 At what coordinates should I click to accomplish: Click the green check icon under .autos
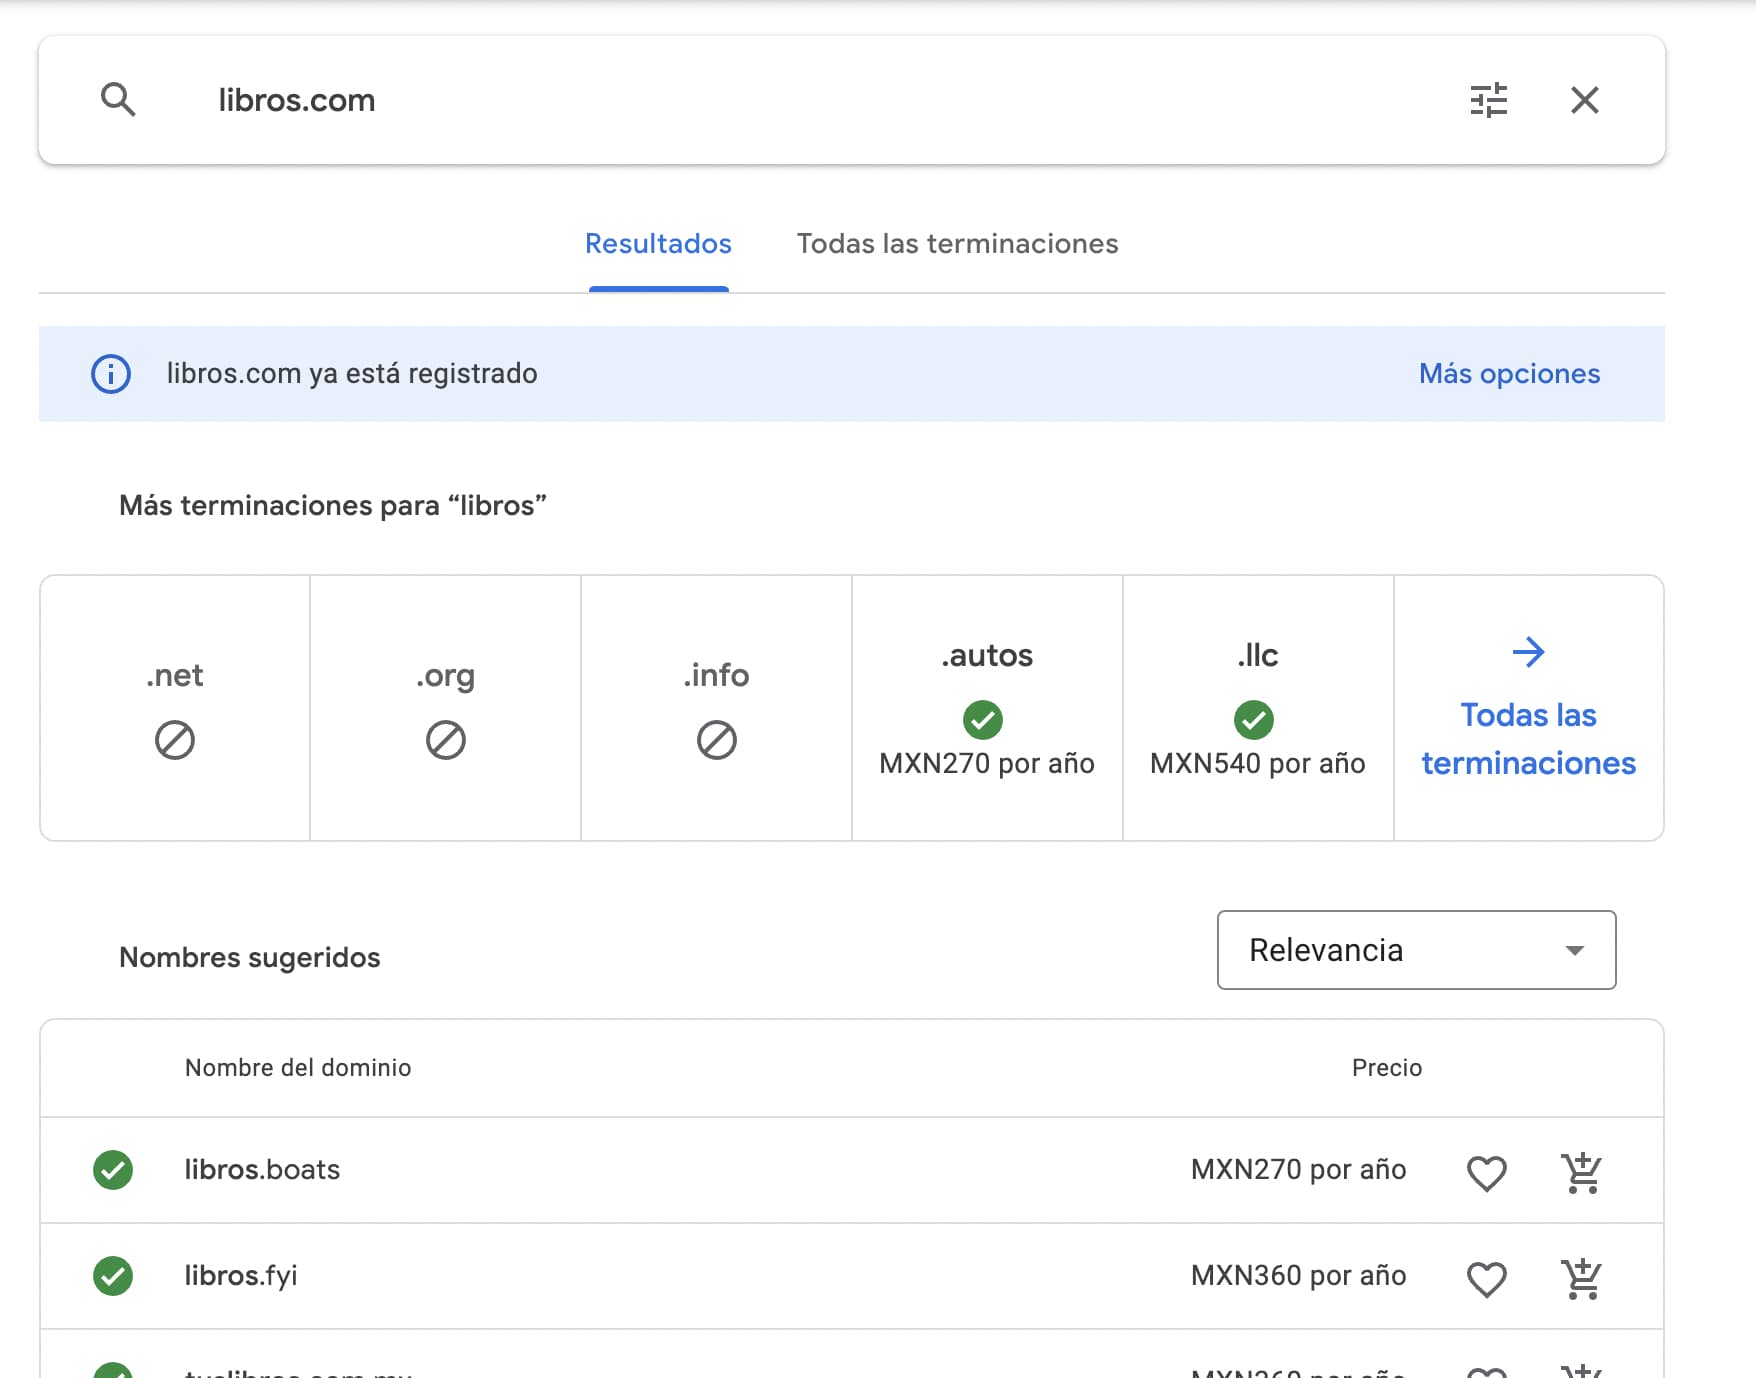pos(984,721)
